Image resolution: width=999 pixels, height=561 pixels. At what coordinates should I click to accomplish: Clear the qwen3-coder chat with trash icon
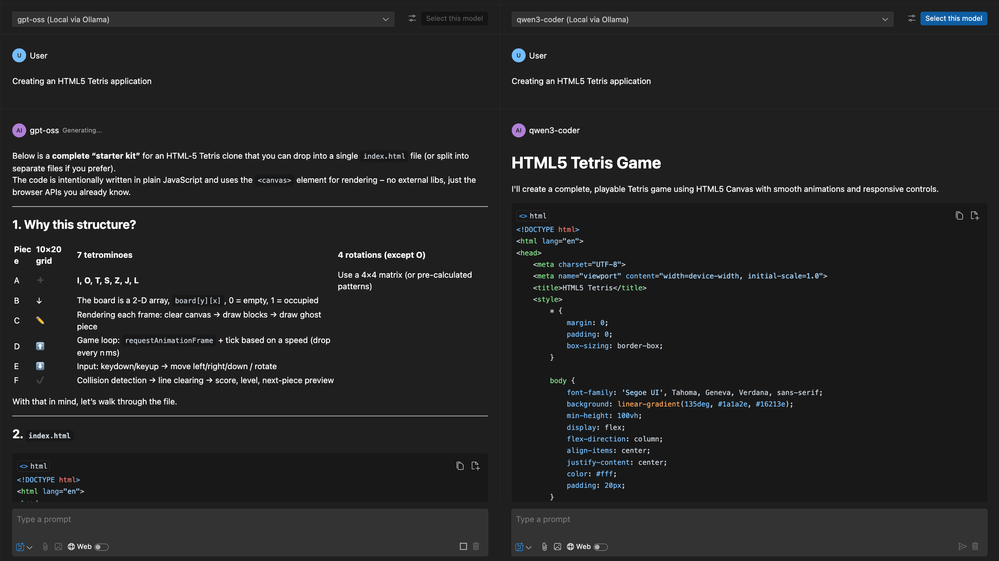point(975,546)
